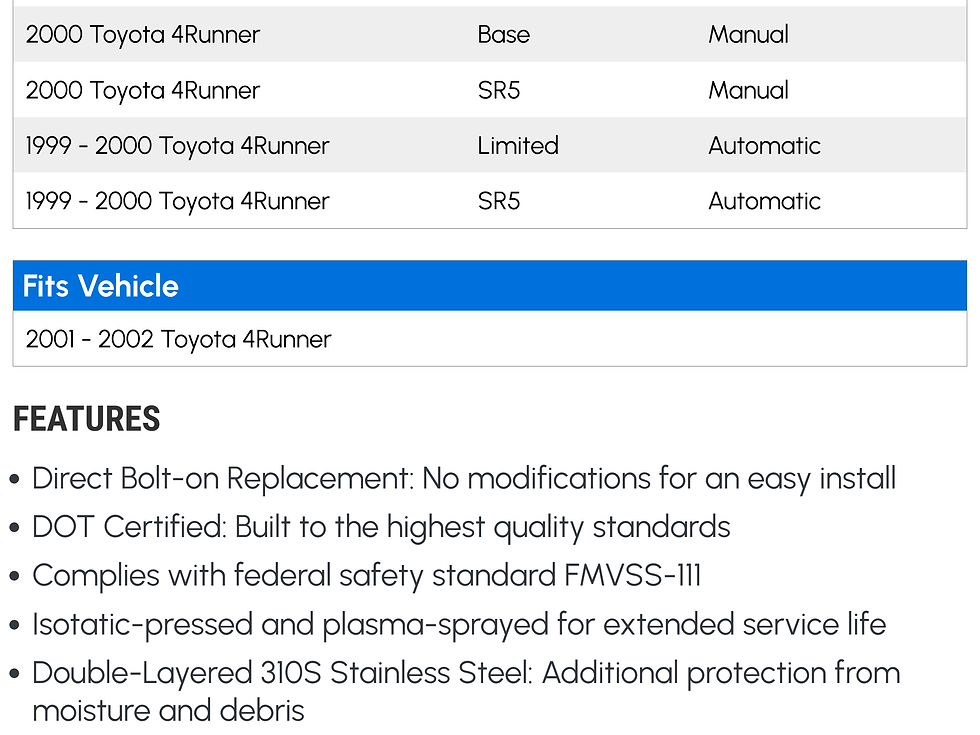This screenshot has width=980, height=735.
Task: Click the FMVSS-111 federal safety standard line
Action: (366, 576)
